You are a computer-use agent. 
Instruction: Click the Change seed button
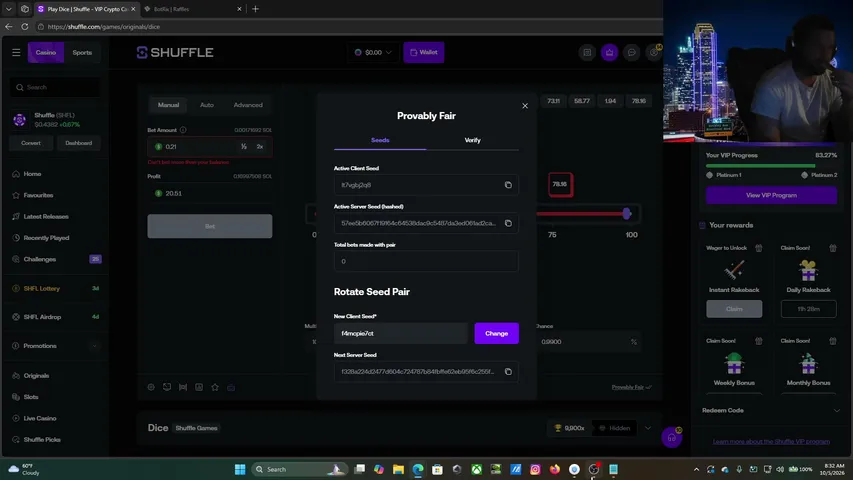(496, 334)
